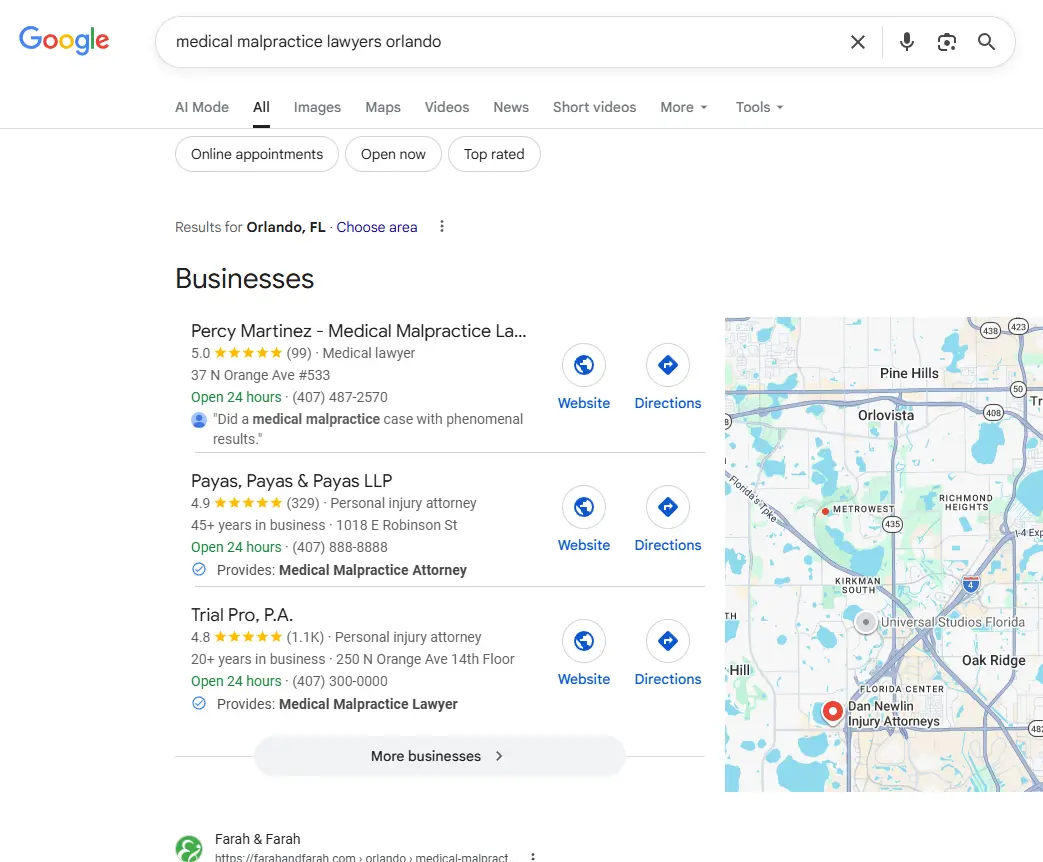
Task: Click the Google logo
Action: click(x=64, y=40)
